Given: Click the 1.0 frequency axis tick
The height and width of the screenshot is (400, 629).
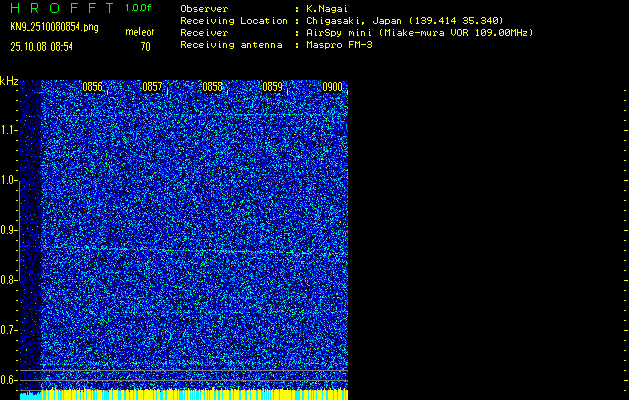Looking at the screenshot, I should 9,180.
